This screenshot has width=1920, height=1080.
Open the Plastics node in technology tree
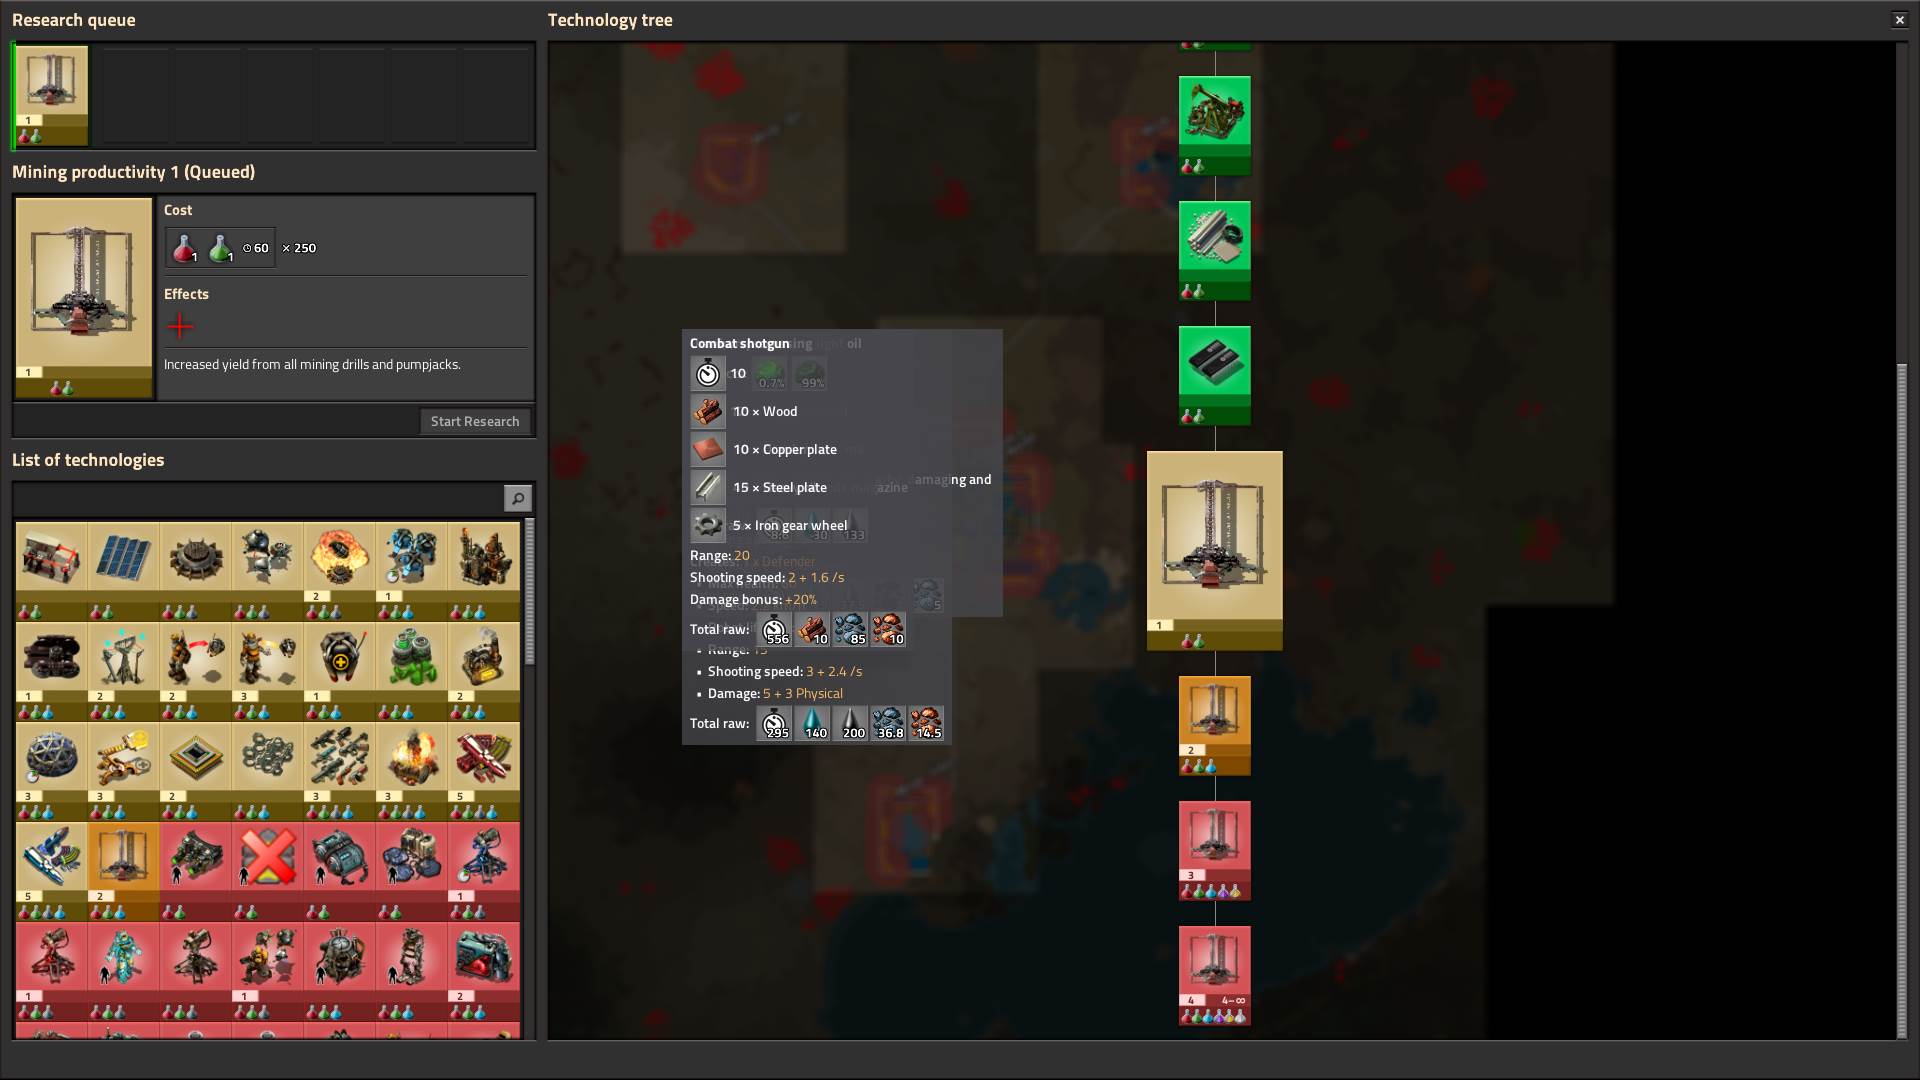coord(1214,250)
